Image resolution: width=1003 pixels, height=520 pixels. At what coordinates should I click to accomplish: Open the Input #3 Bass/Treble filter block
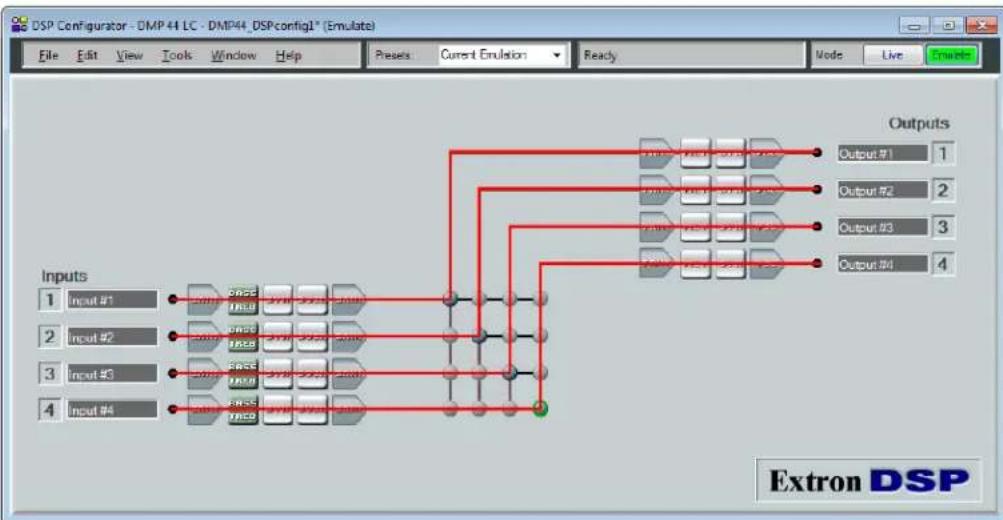coord(243,373)
